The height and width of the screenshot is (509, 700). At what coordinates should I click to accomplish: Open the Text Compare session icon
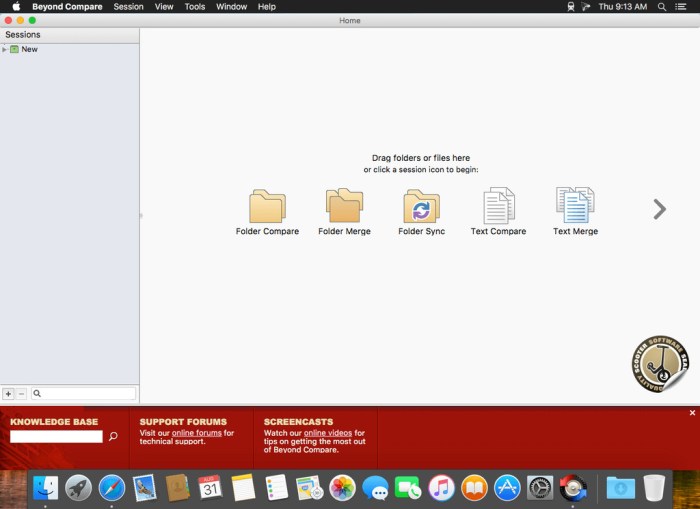(x=498, y=206)
